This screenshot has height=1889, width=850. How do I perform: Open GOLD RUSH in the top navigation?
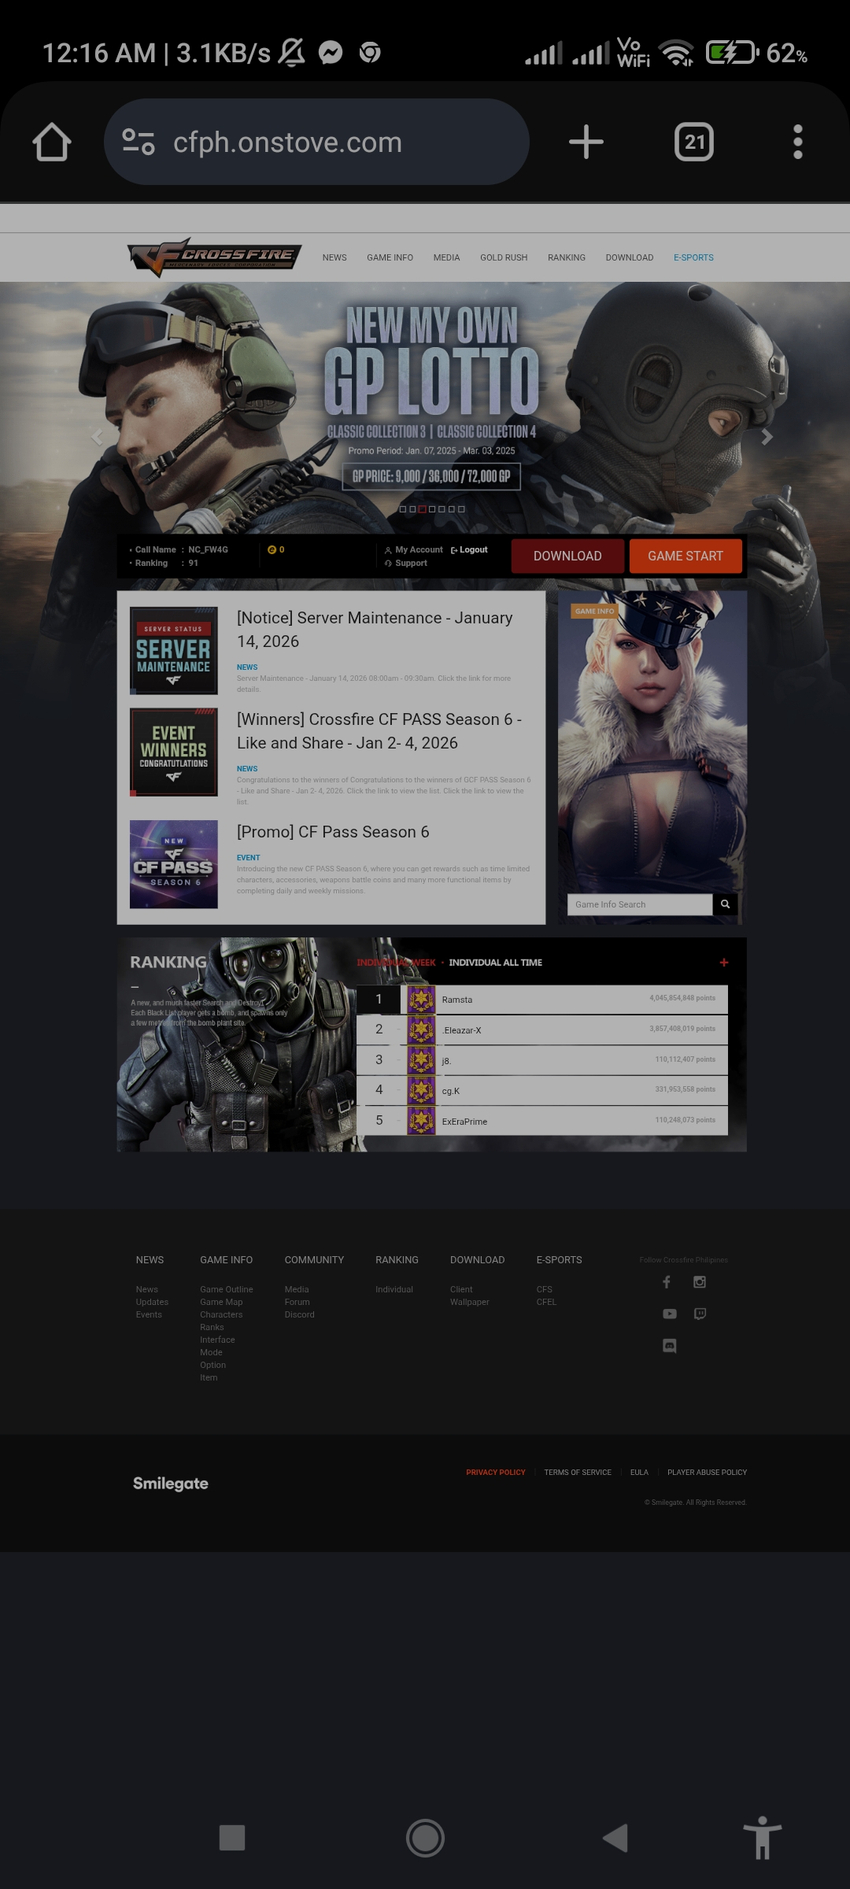pos(503,258)
